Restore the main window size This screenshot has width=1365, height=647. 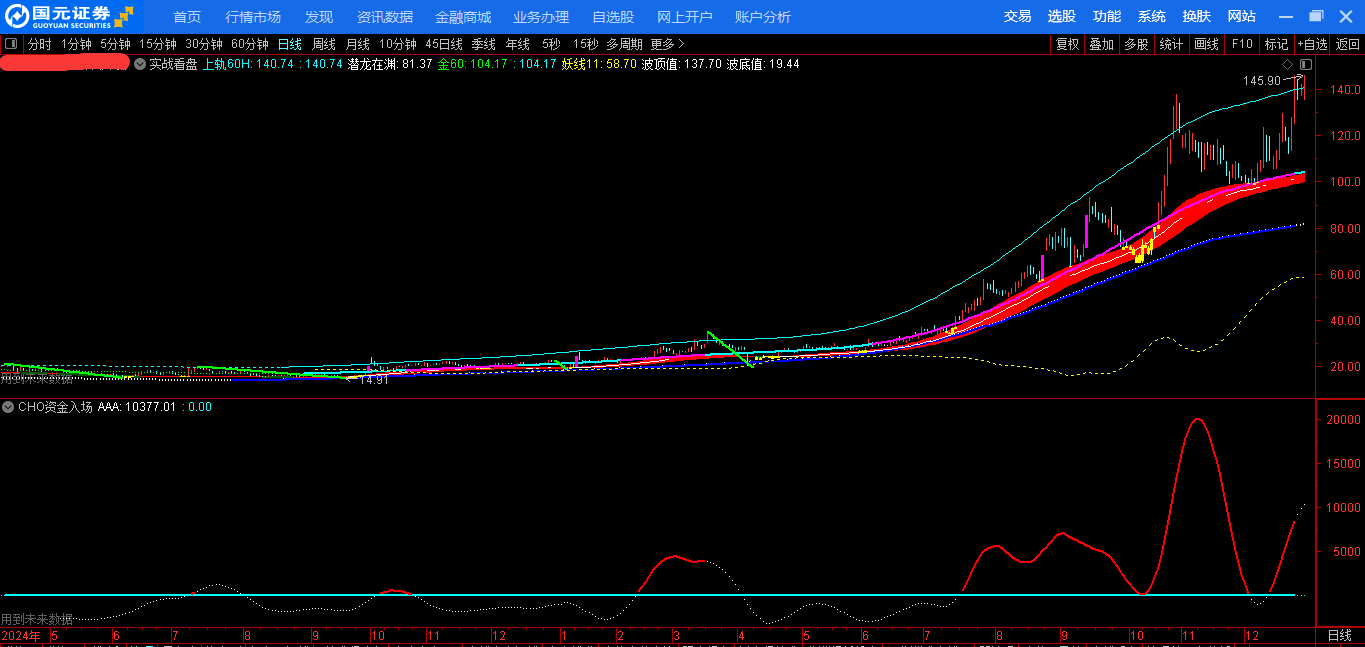(1316, 16)
